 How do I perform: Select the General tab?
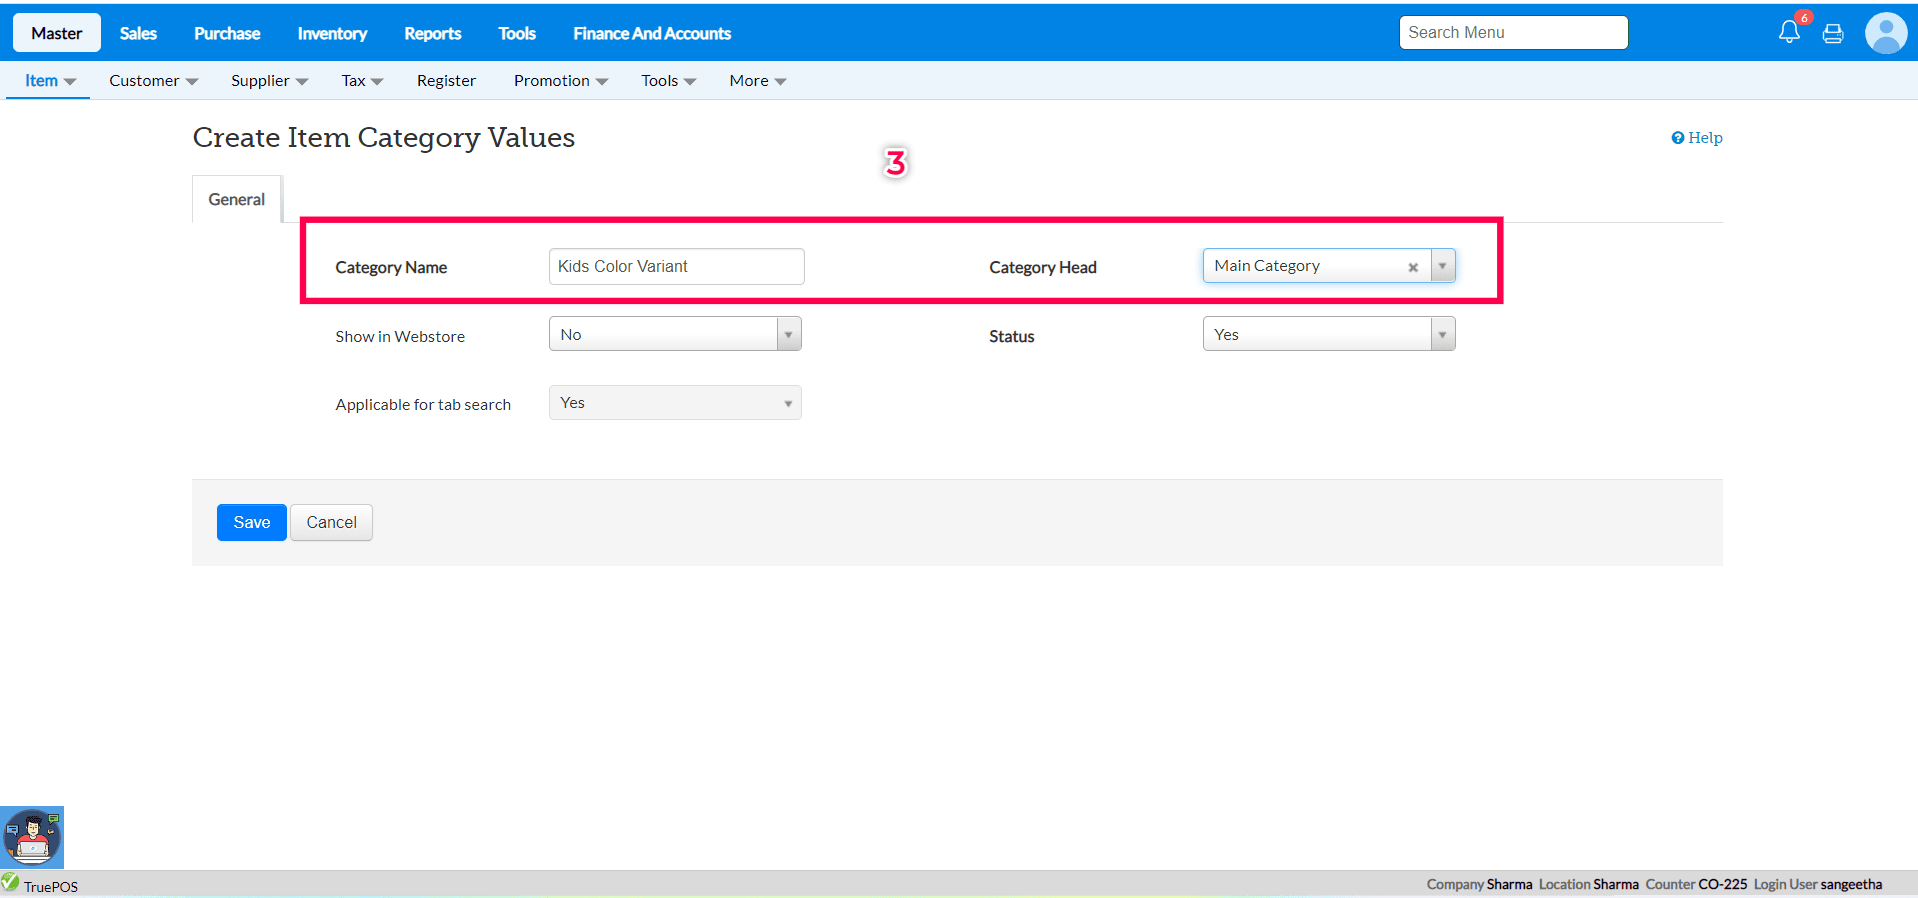pyautogui.click(x=237, y=199)
